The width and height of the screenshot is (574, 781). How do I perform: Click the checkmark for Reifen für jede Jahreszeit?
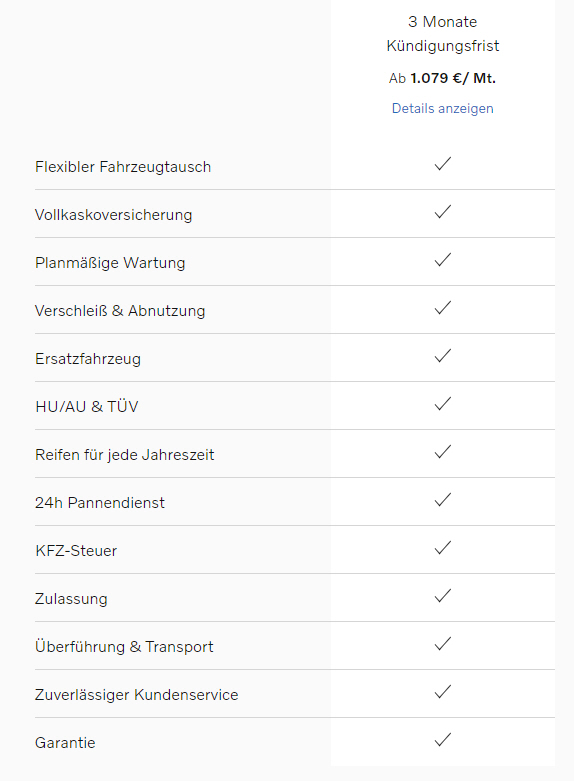click(x=442, y=452)
